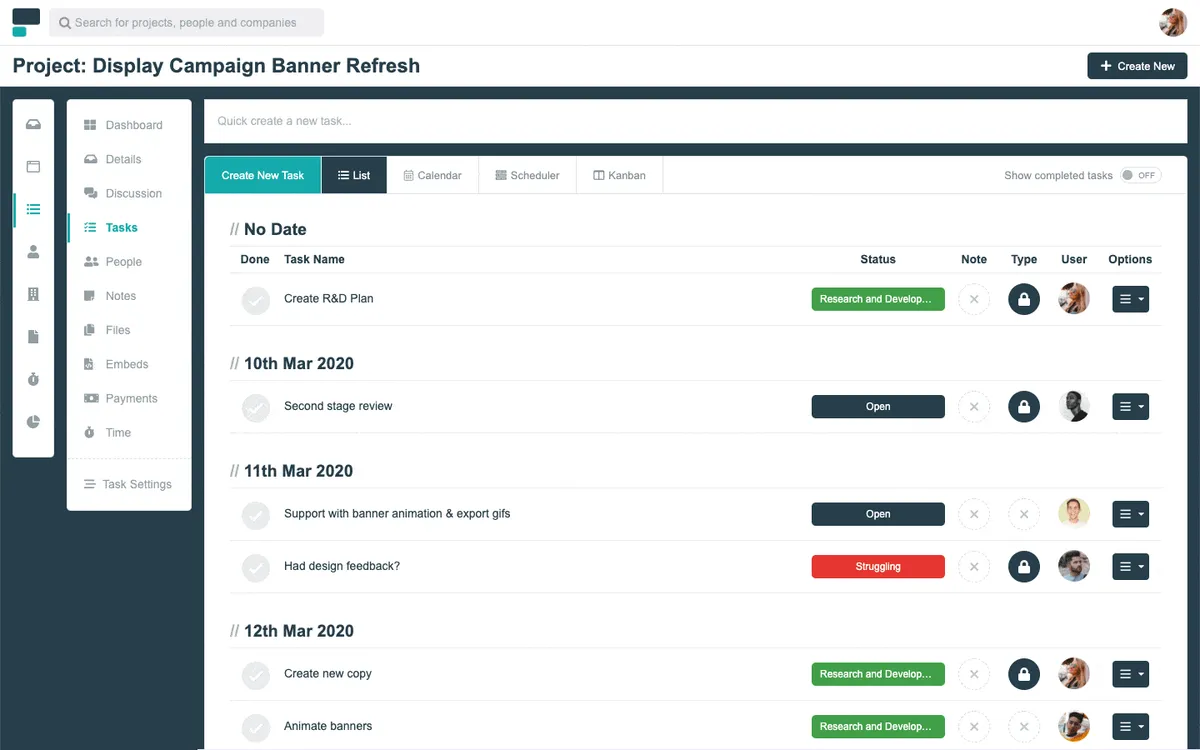Mark Second stage review as done

256,408
